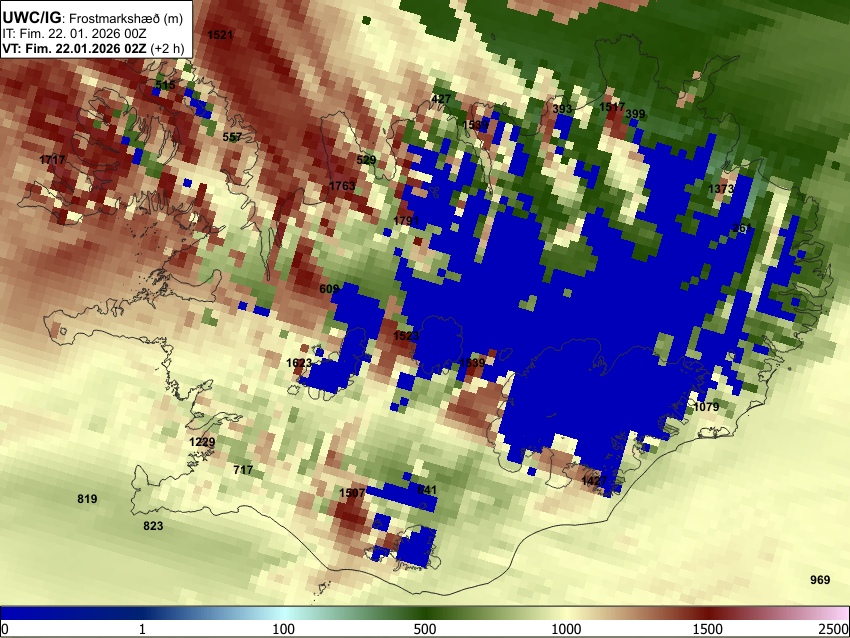Image resolution: width=850 pixels, height=638 pixels.
Task: Click the map value 1427
Action: (594, 481)
